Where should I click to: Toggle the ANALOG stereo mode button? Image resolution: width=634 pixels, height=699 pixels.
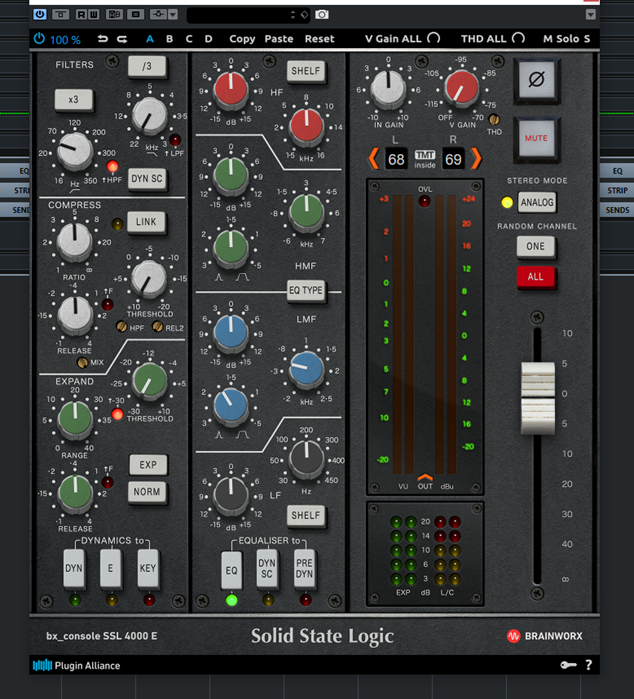tap(536, 203)
